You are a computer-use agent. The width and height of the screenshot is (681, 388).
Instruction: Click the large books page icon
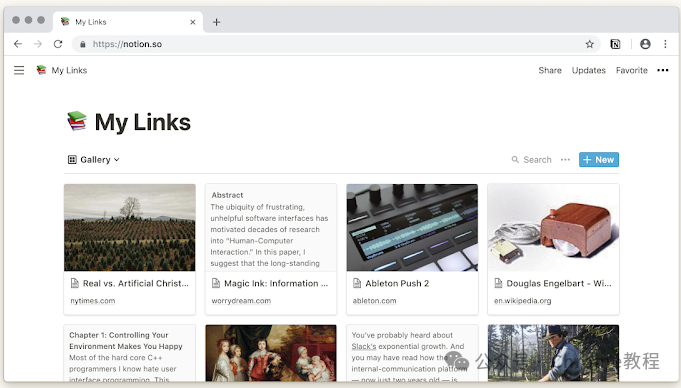coord(77,121)
